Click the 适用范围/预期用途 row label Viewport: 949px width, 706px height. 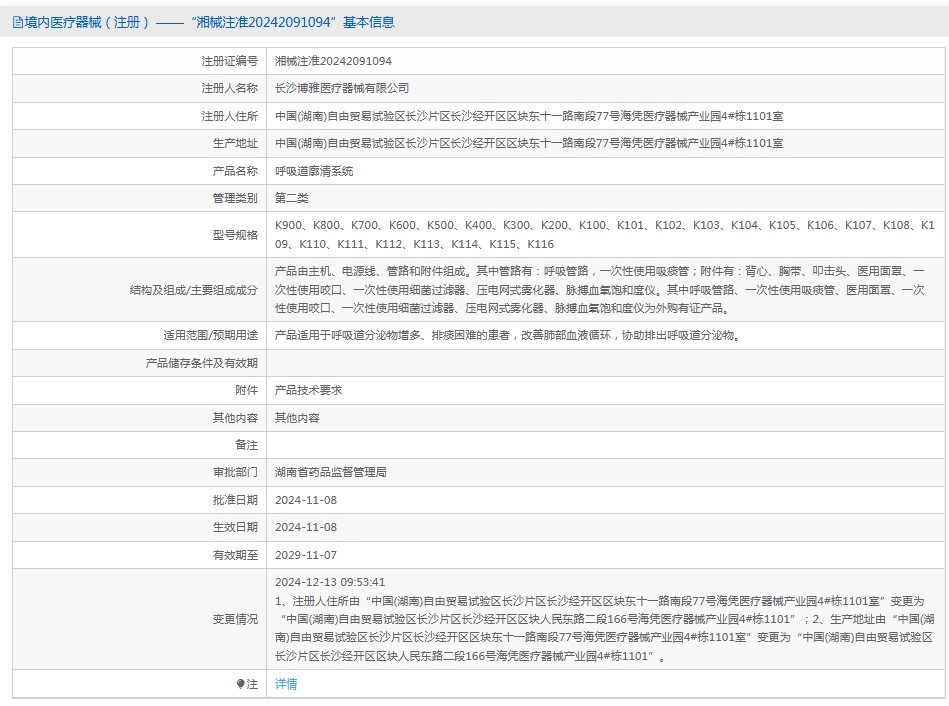point(210,335)
